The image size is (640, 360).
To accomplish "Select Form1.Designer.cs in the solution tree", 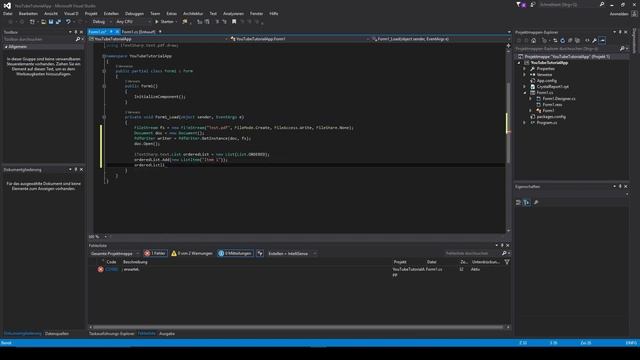I will click(559, 99).
